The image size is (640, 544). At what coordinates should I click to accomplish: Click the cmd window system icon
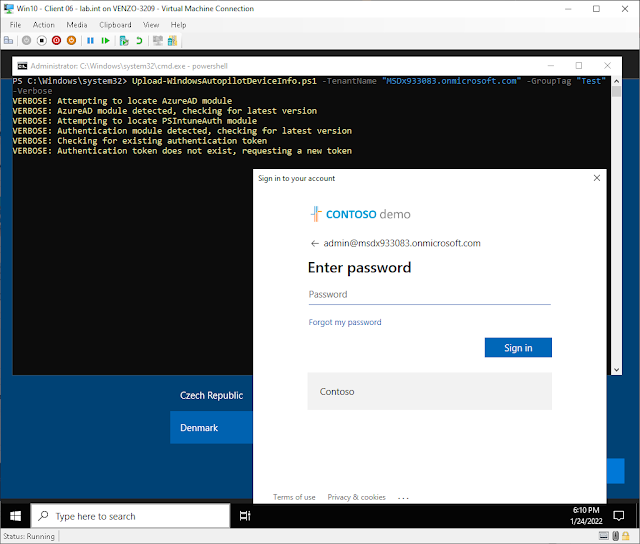(22, 66)
